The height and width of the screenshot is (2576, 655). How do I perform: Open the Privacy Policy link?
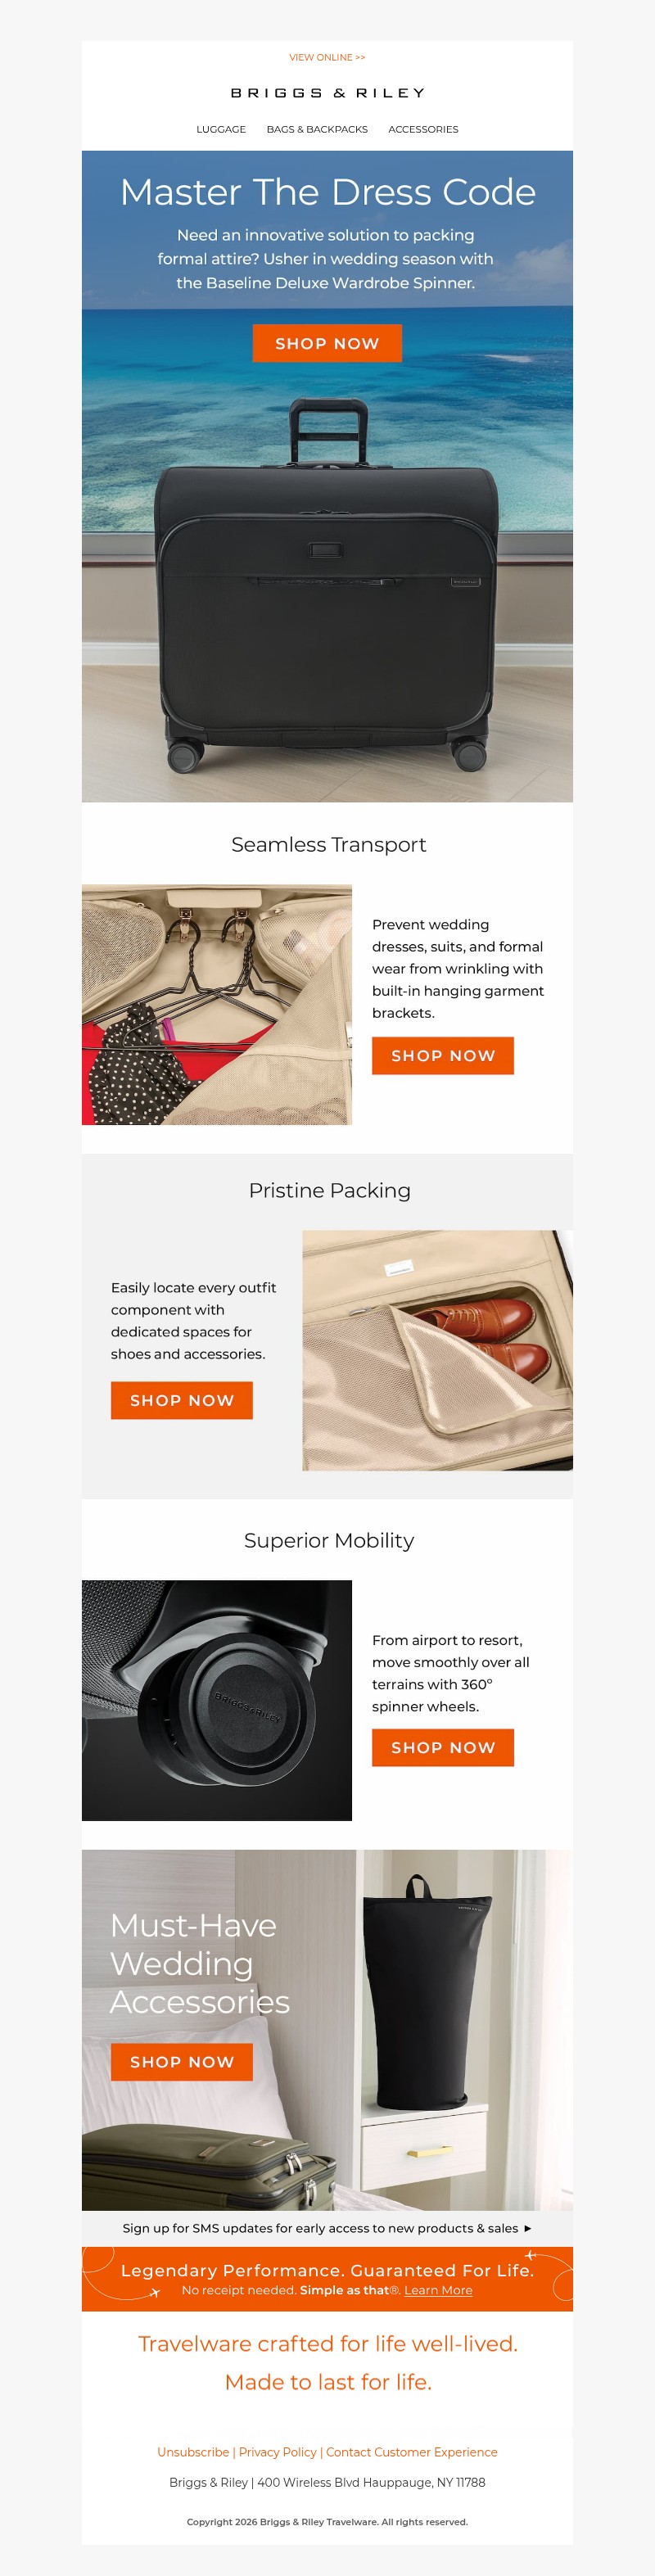tap(278, 2452)
